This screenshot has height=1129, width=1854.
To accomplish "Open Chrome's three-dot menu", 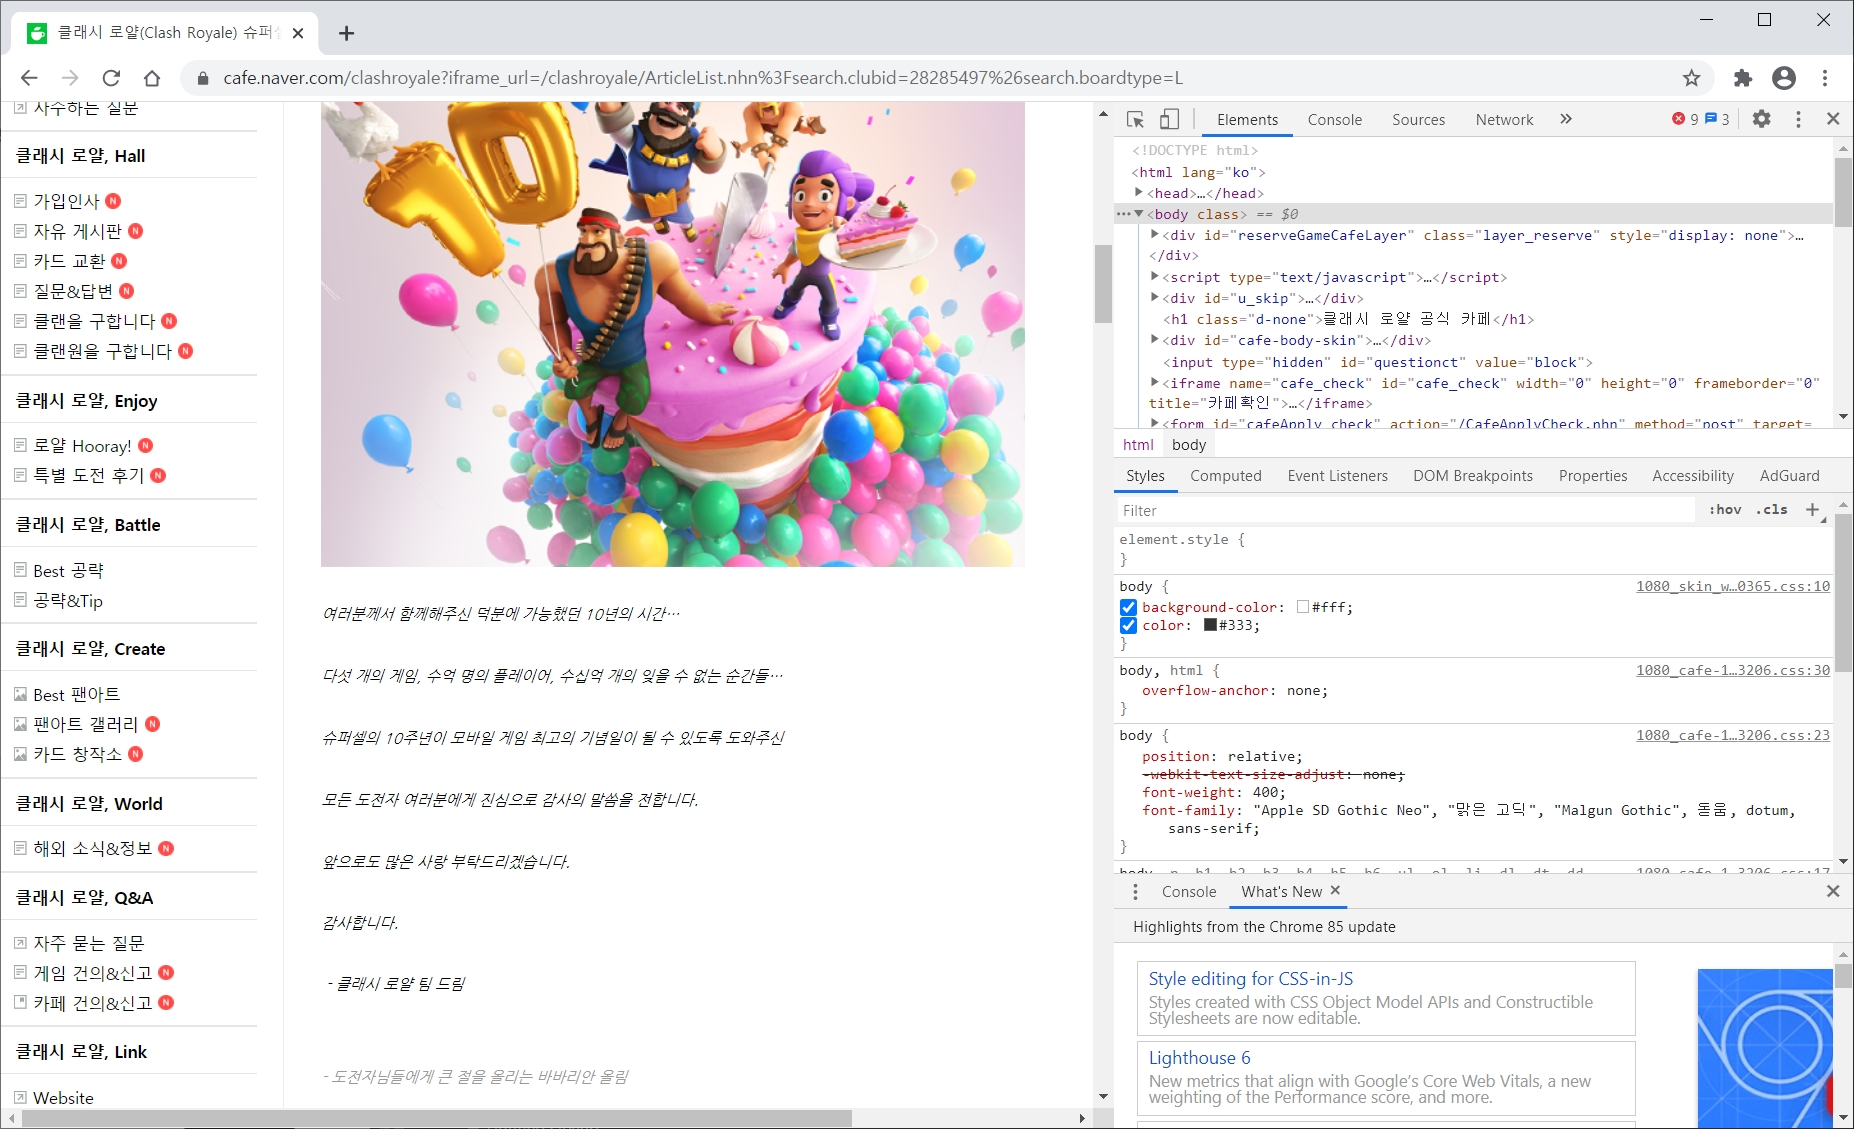I will [x=1825, y=78].
